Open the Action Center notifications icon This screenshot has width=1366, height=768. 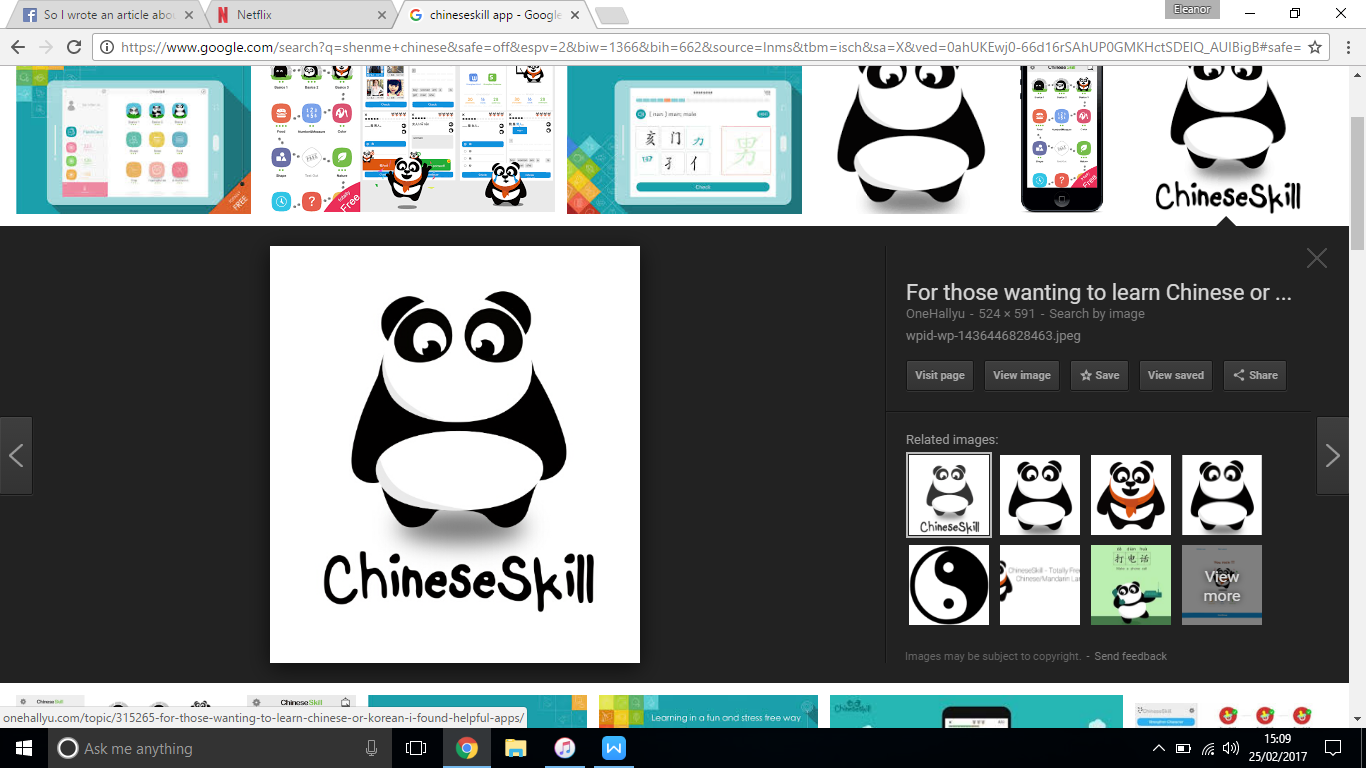pyautogui.click(x=1333, y=748)
